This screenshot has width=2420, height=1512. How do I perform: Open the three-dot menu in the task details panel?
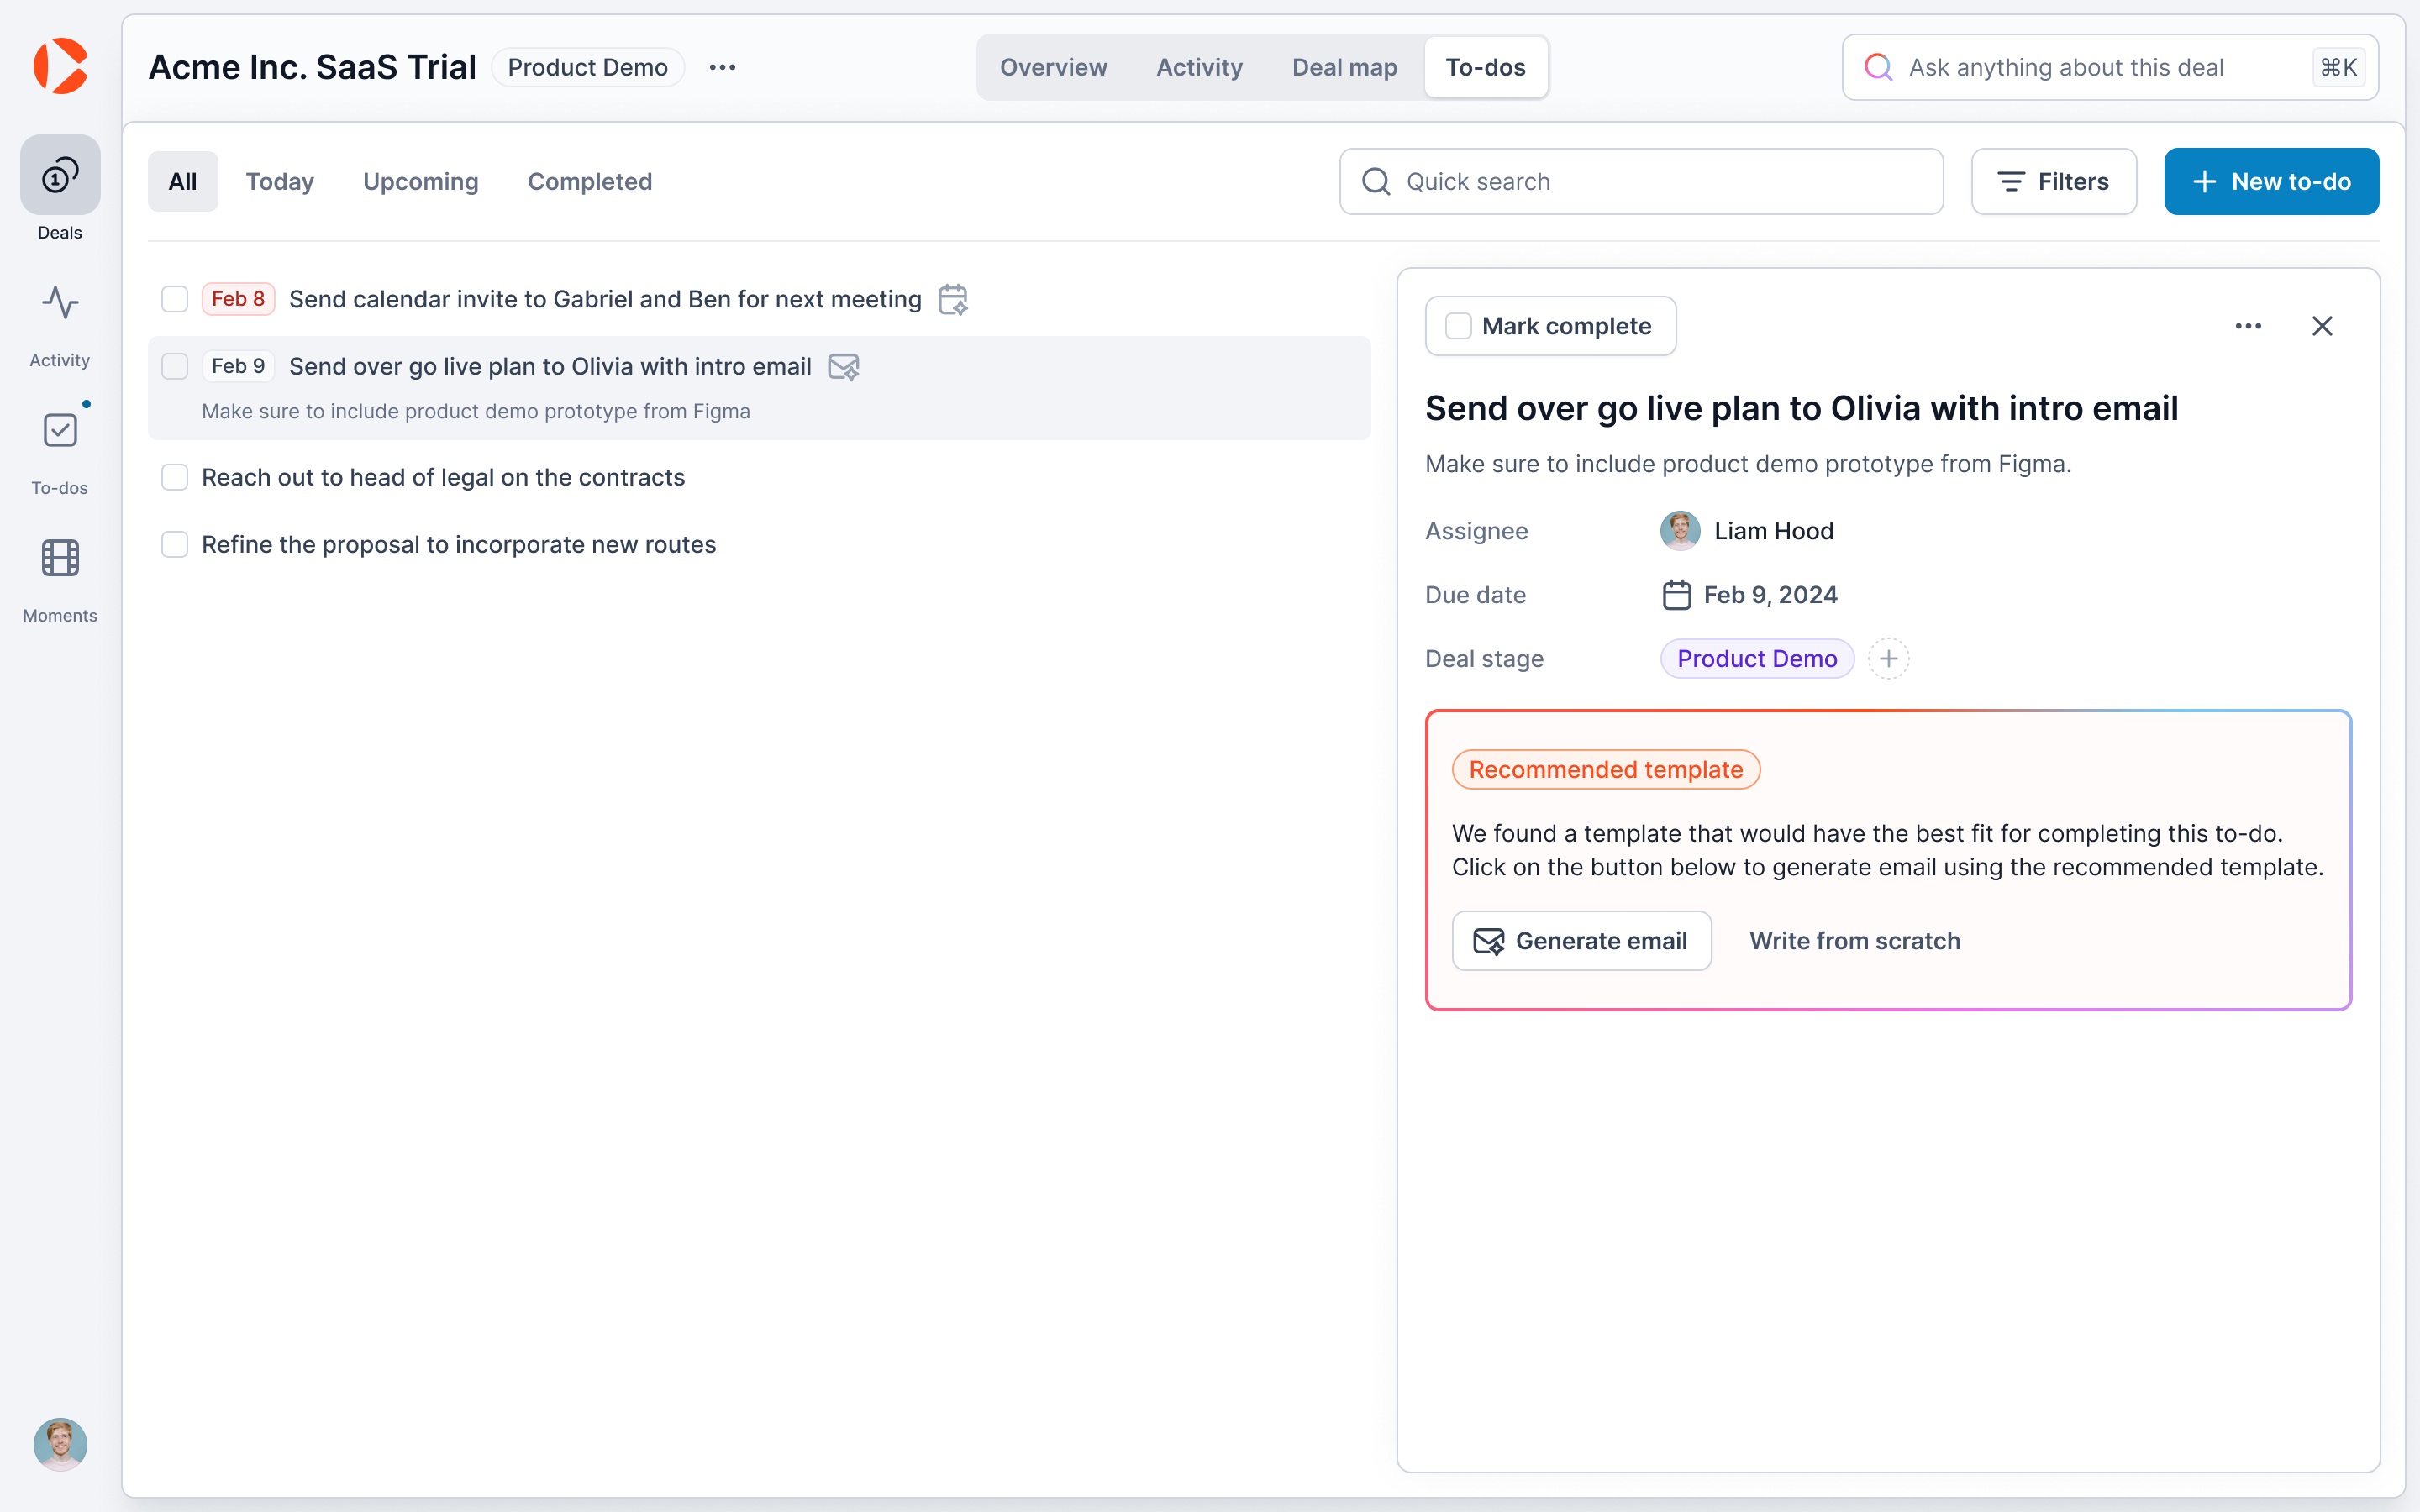point(2248,325)
